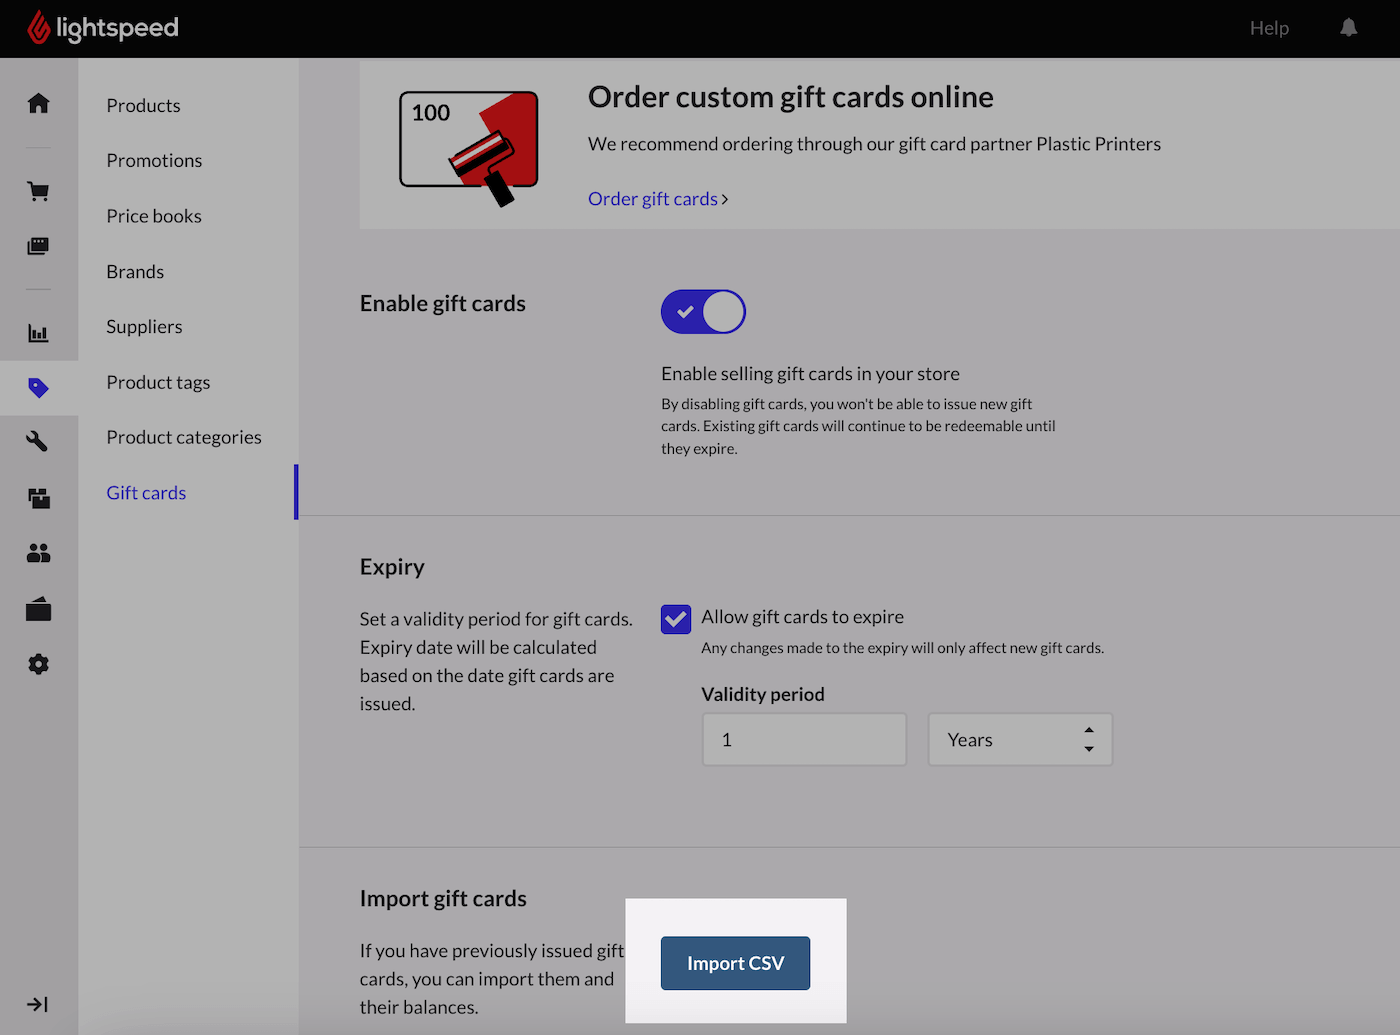The image size is (1400, 1035).
Task: Select Product categories in the menu
Action: click(184, 437)
